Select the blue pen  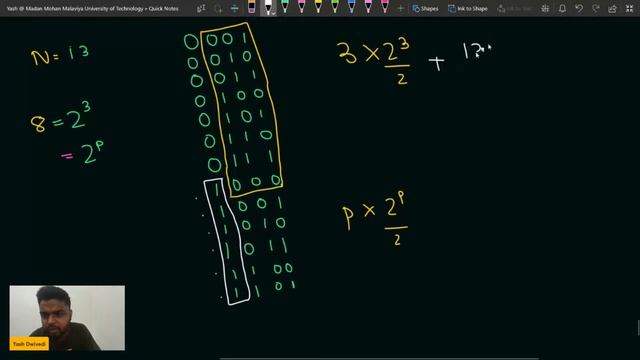click(351, 7)
